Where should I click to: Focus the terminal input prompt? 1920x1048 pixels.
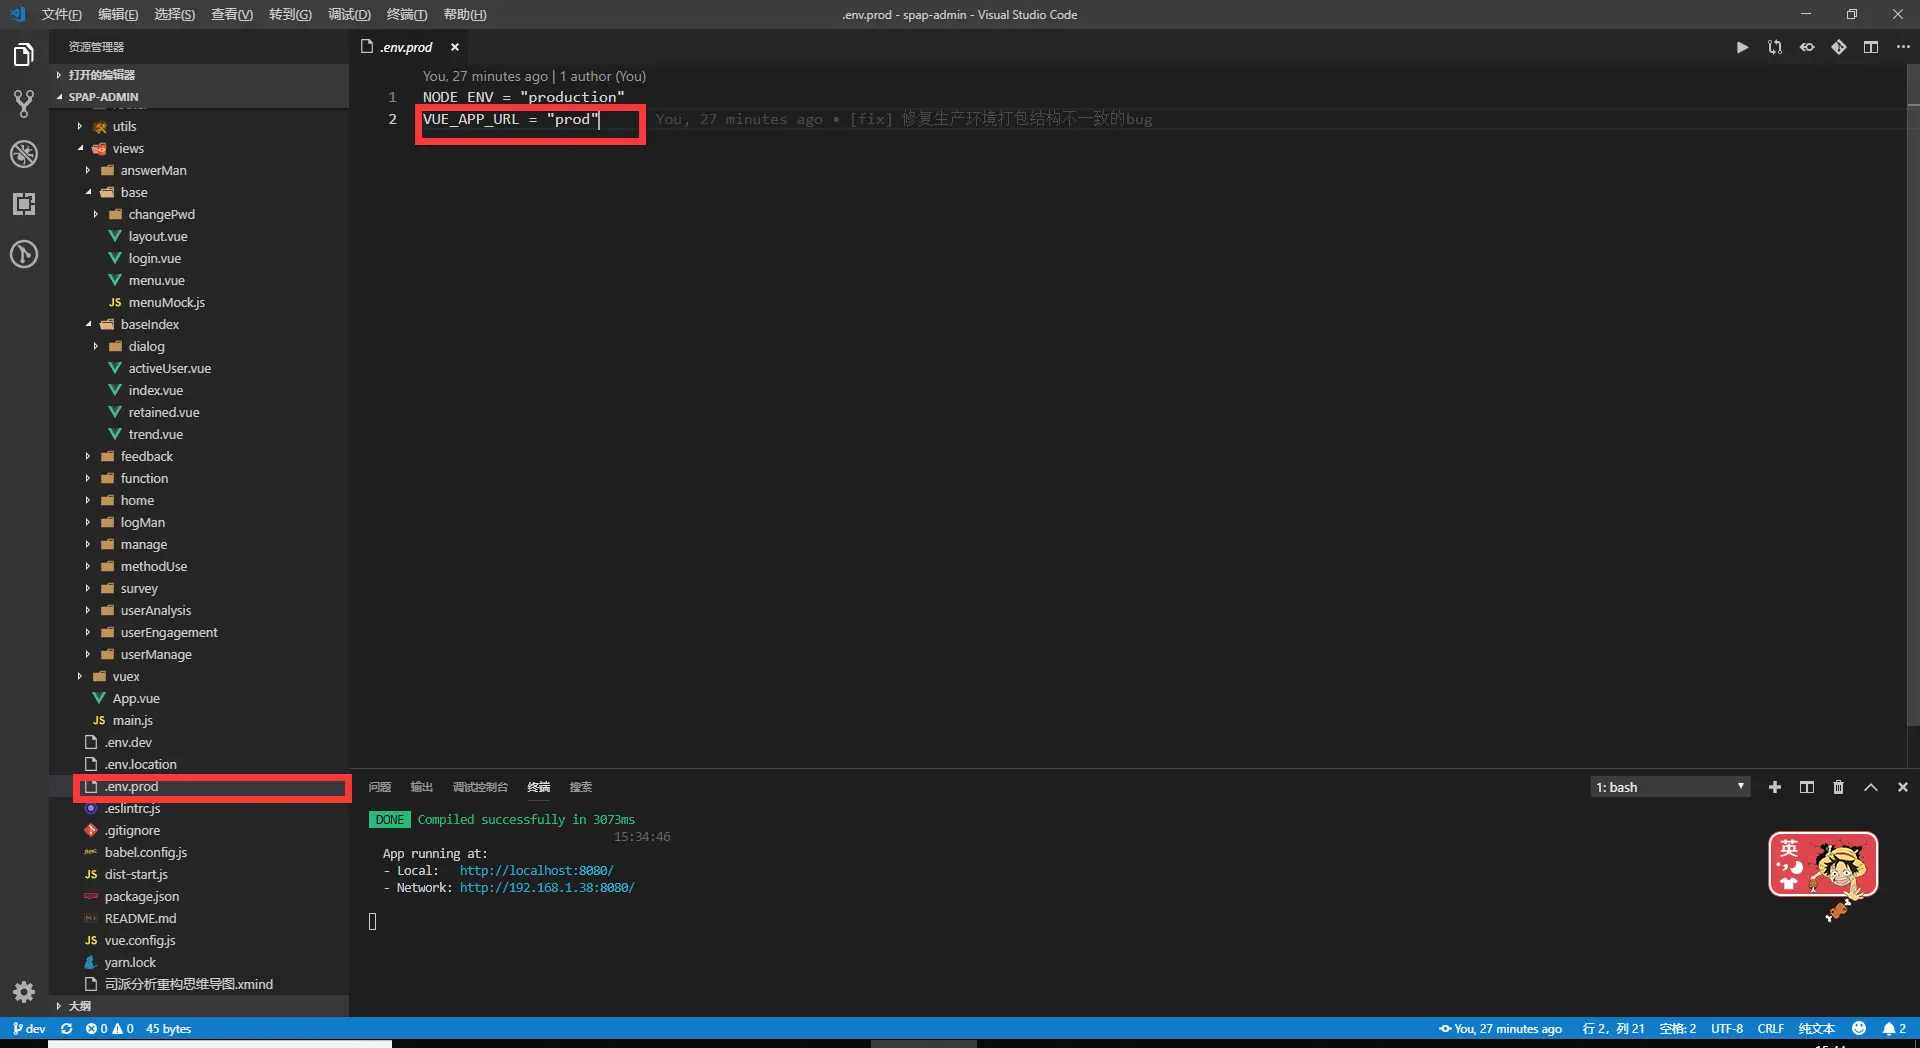click(373, 921)
